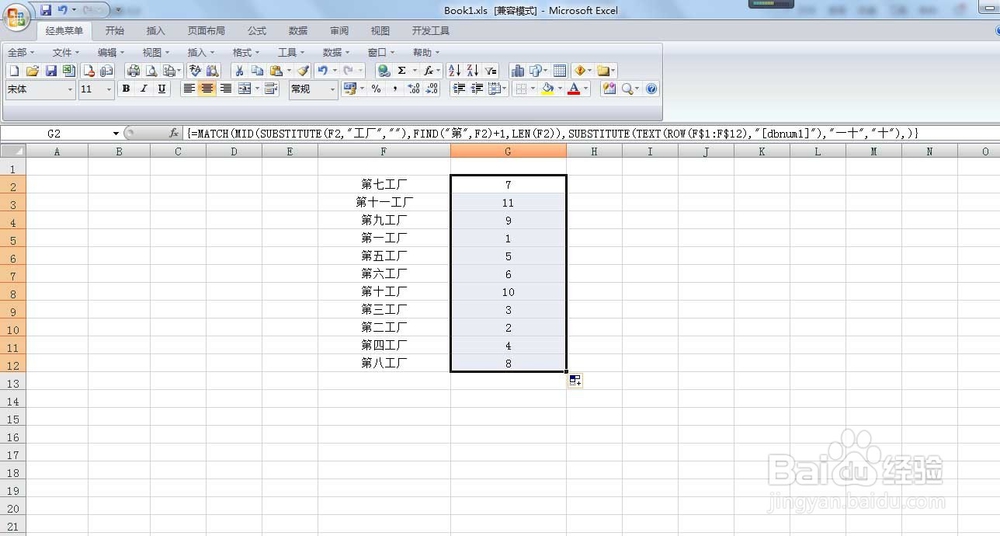The image size is (1000, 536).
Task: Toggle italic formatting
Action: pyautogui.click(x=144, y=89)
